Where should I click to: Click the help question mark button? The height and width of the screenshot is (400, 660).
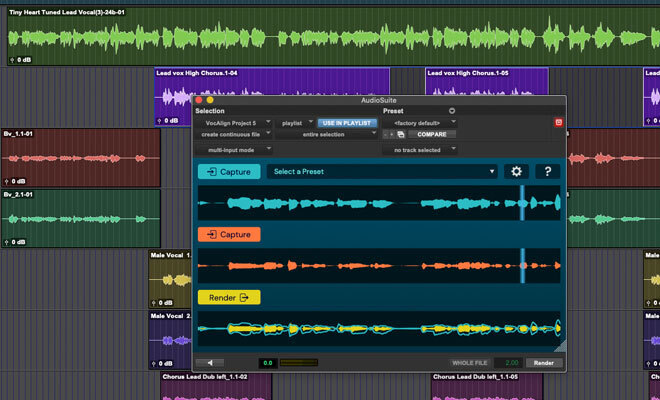click(x=549, y=171)
